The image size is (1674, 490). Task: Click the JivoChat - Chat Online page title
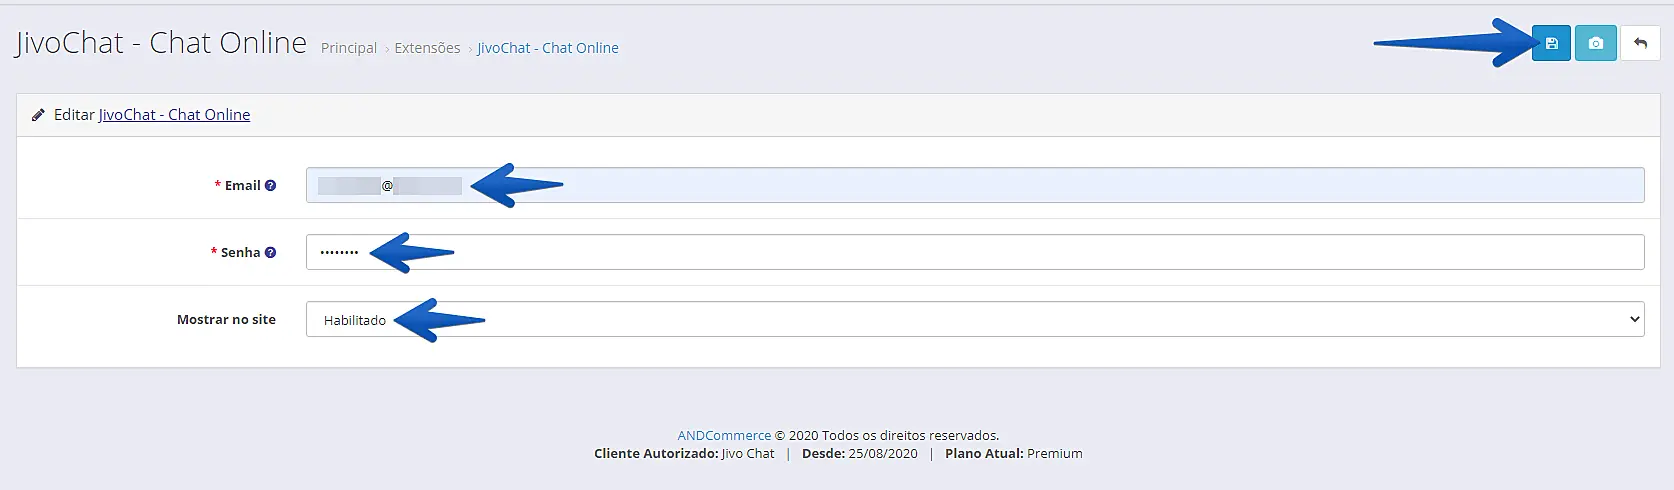point(161,43)
